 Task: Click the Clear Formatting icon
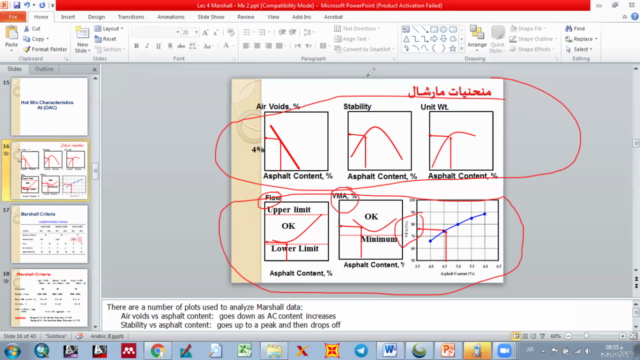tap(231, 32)
